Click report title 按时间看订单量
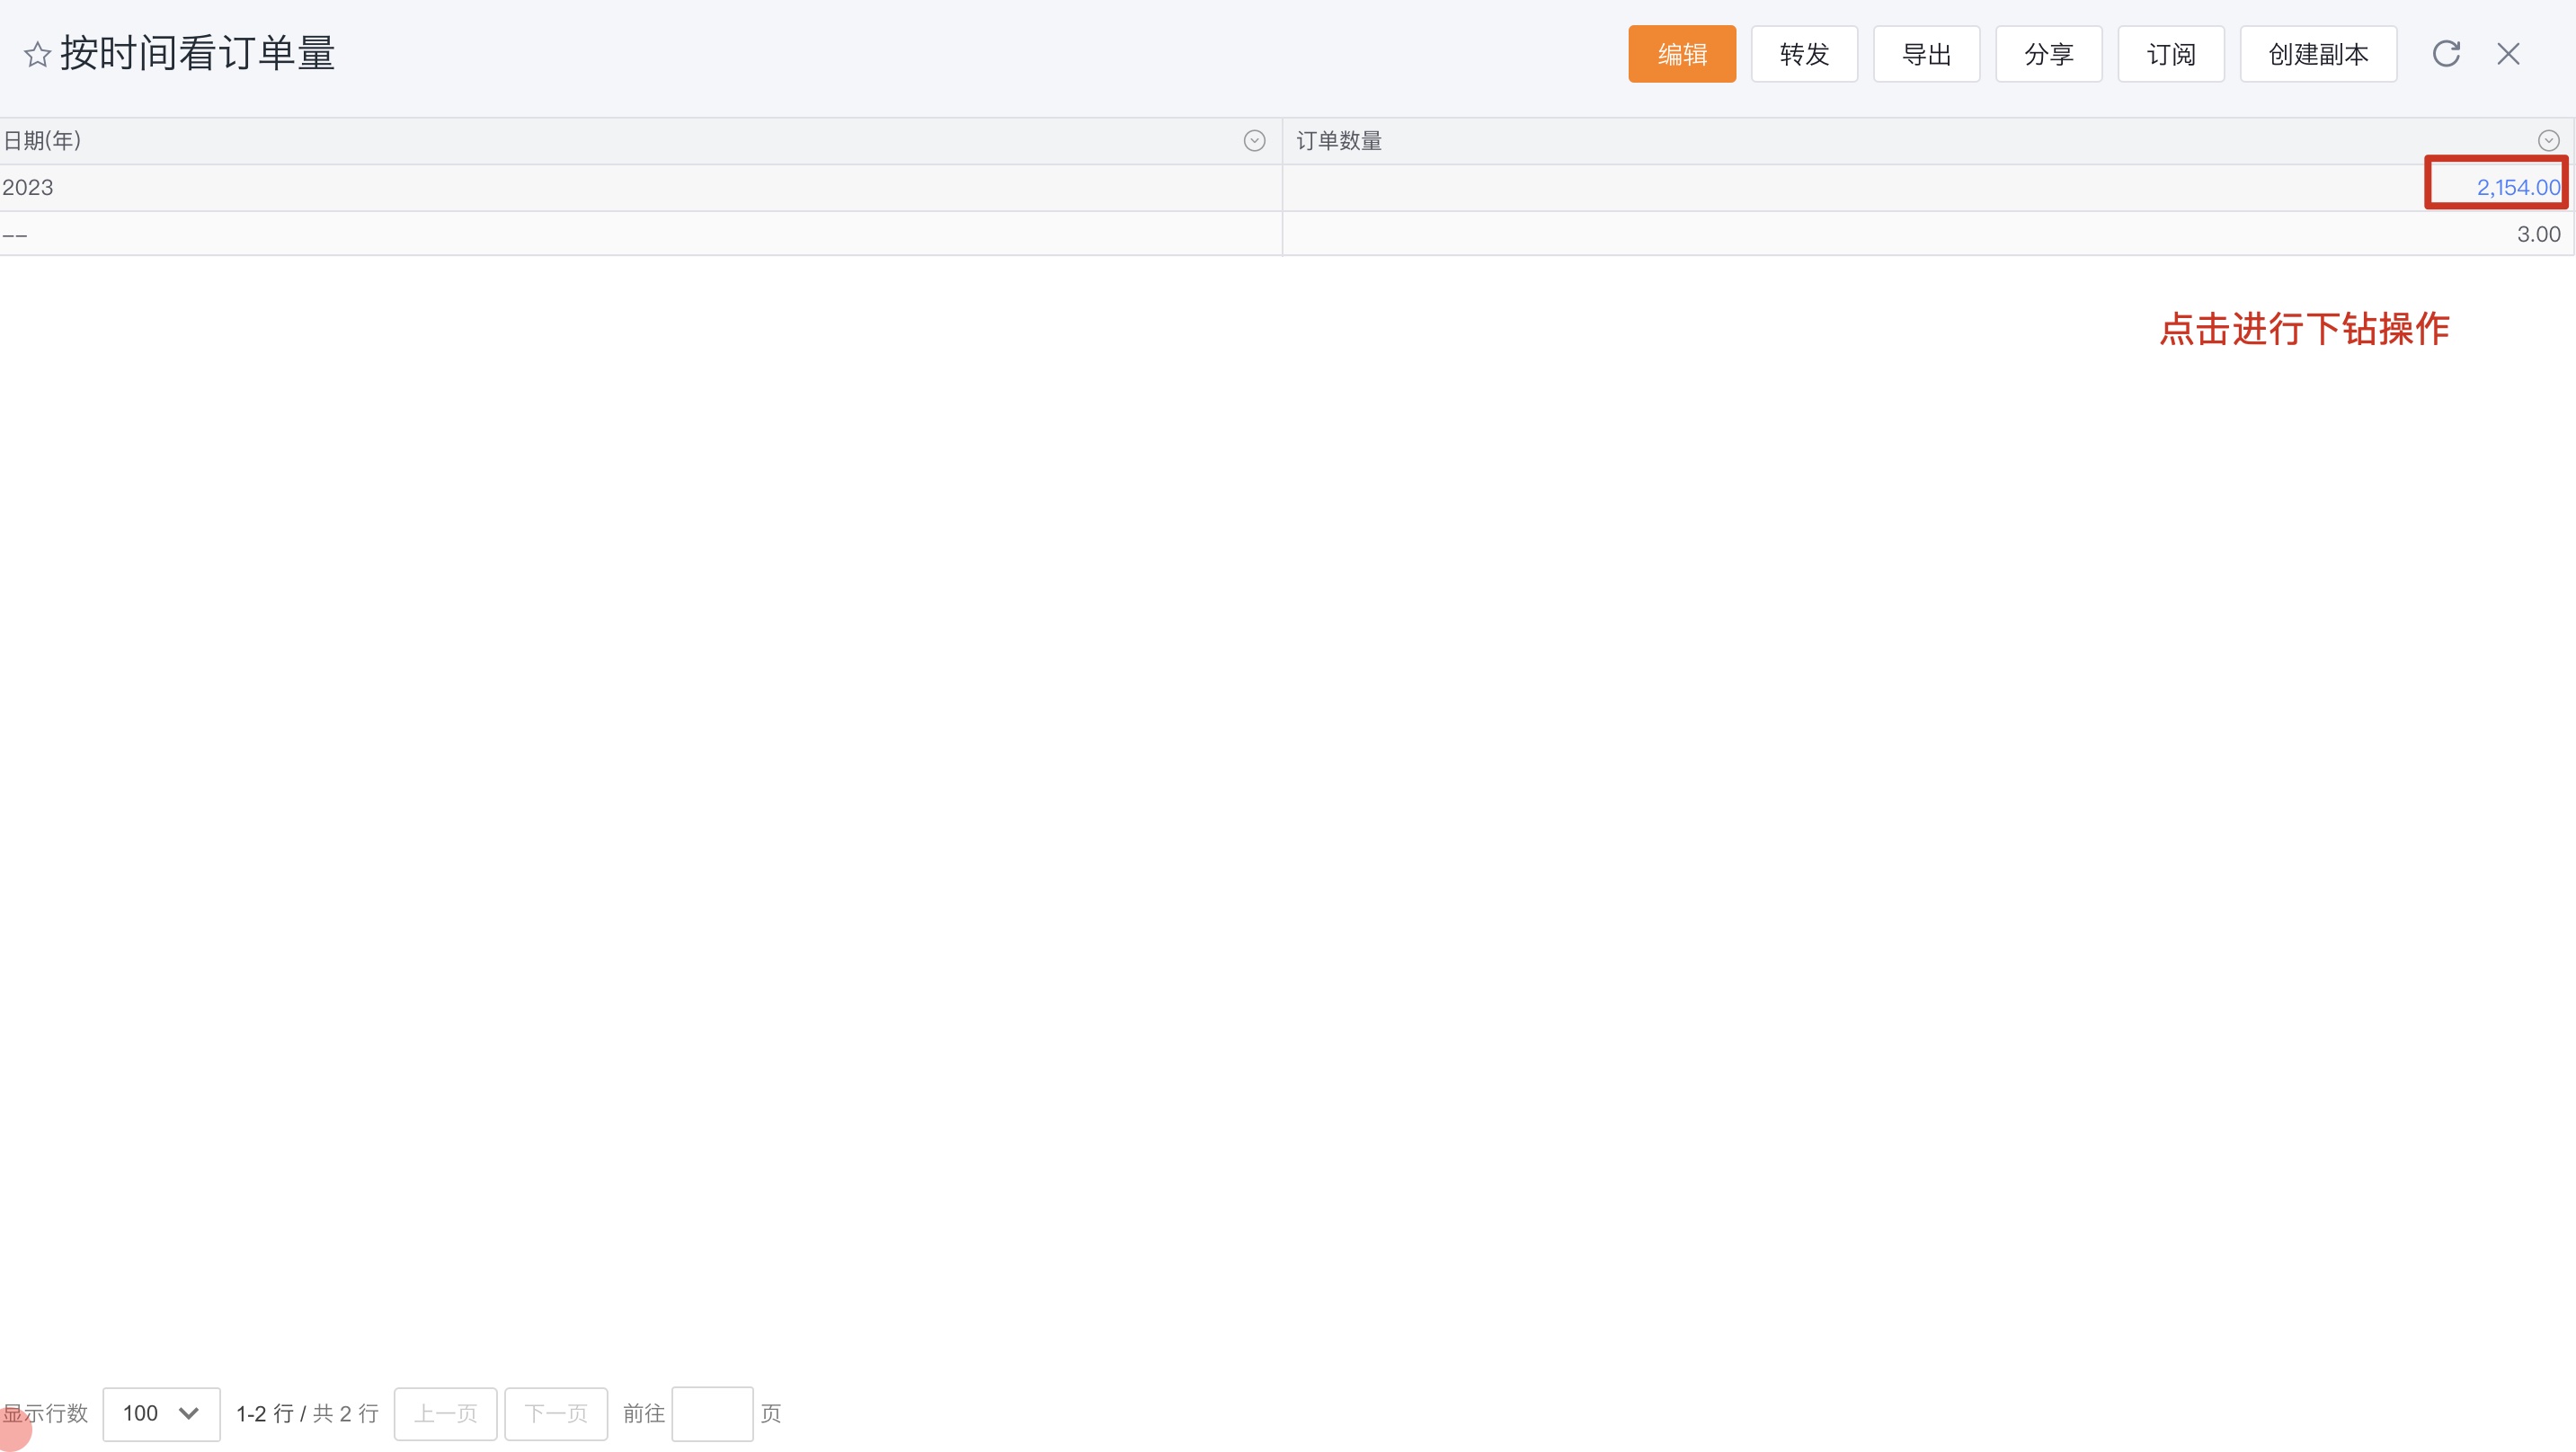 point(197,54)
